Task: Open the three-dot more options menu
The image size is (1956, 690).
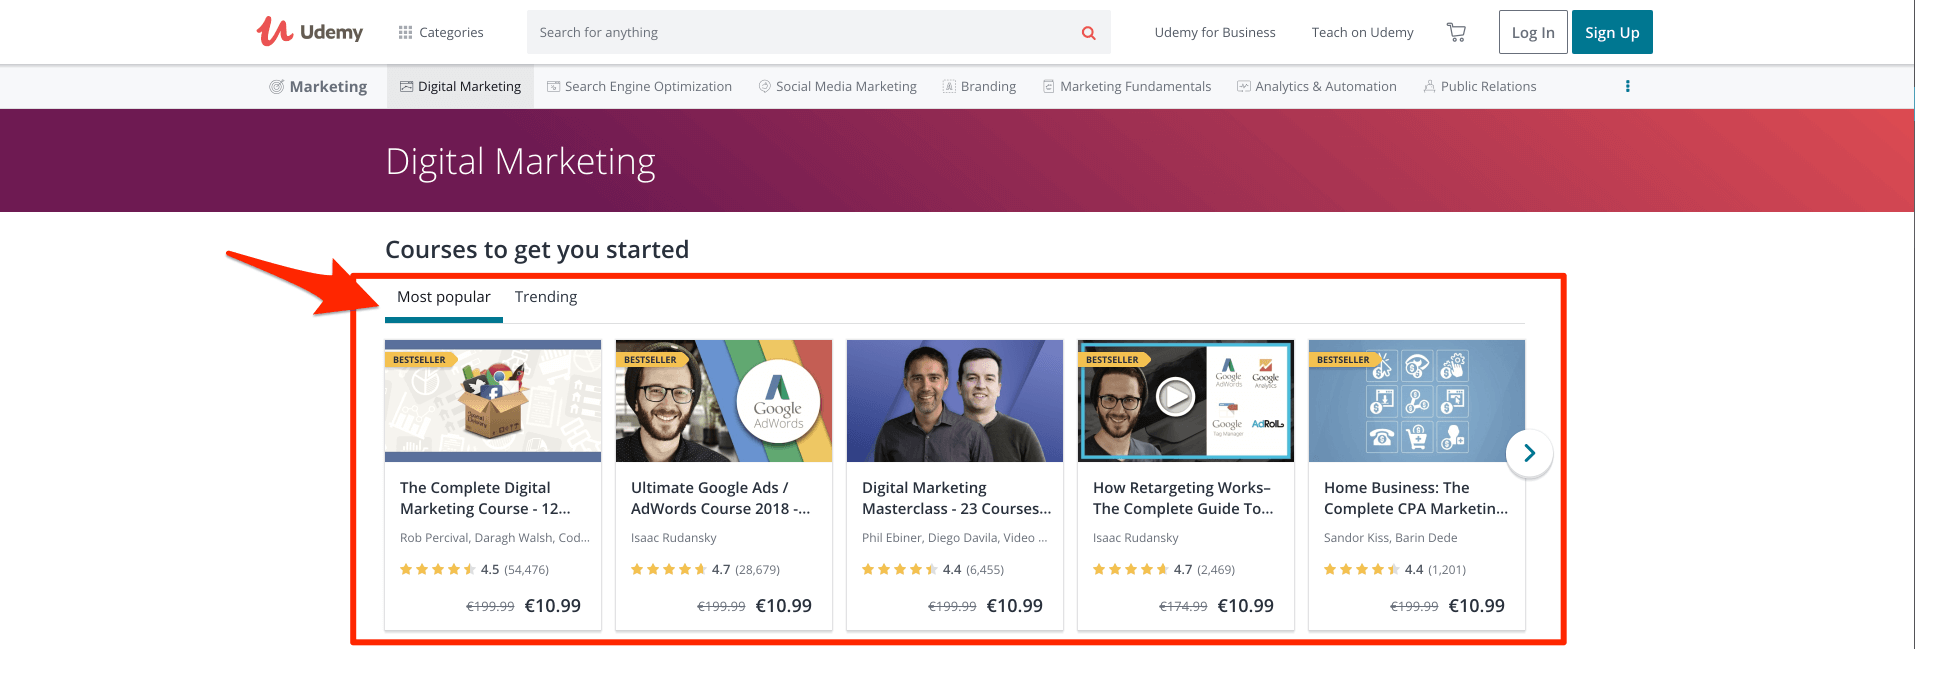Action: (1627, 86)
